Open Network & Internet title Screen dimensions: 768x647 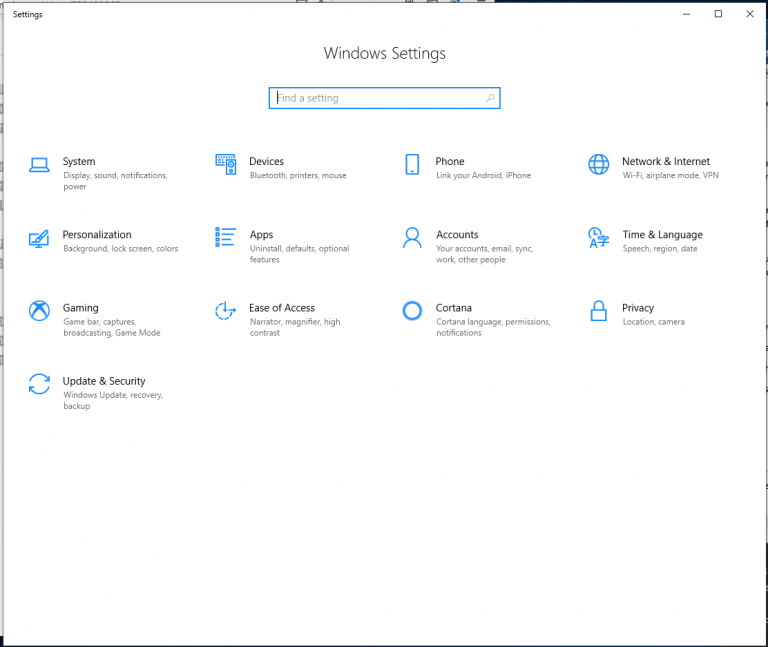pos(666,162)
